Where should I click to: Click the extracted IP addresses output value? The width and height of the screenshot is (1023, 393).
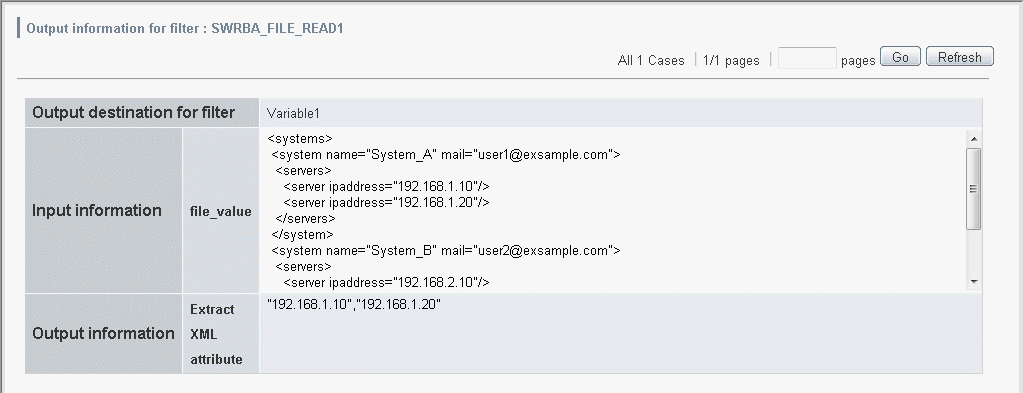pos(354,304)
